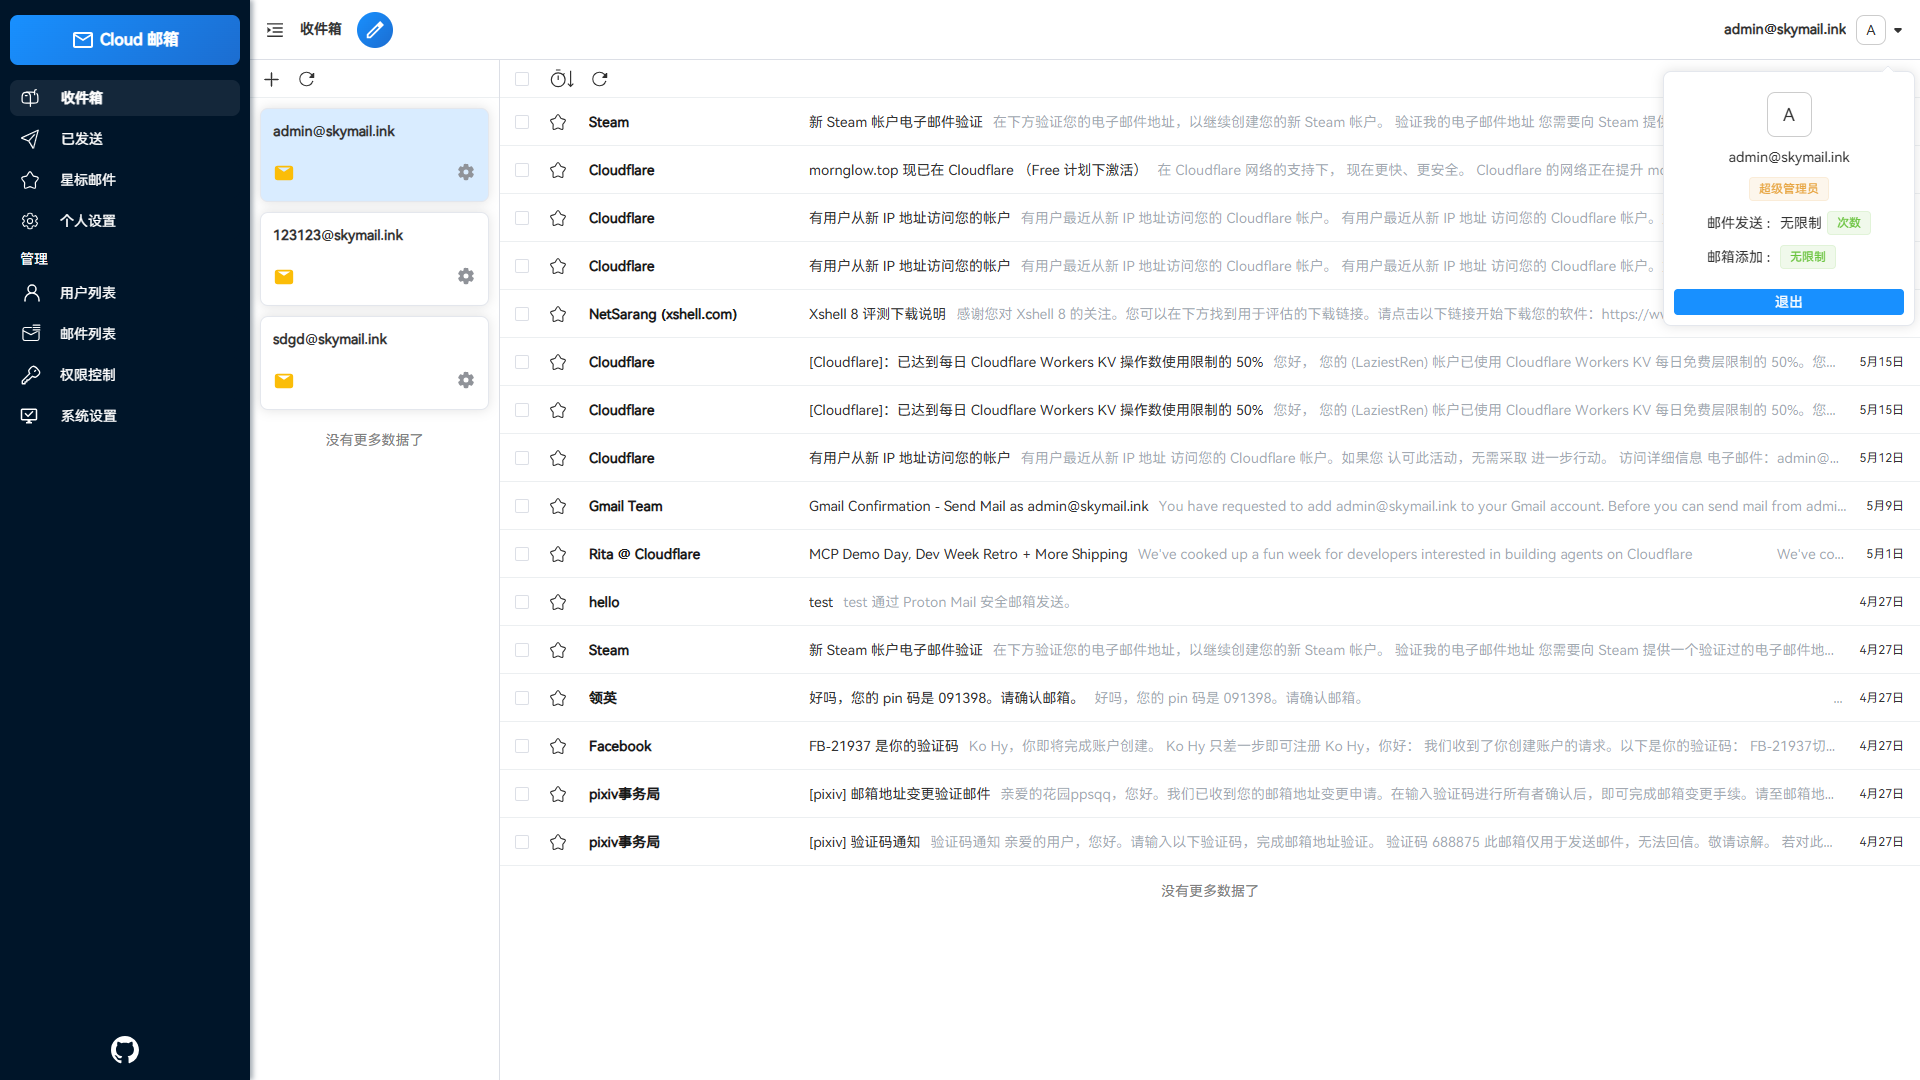Collapse the sidebar menu icon

275,30
